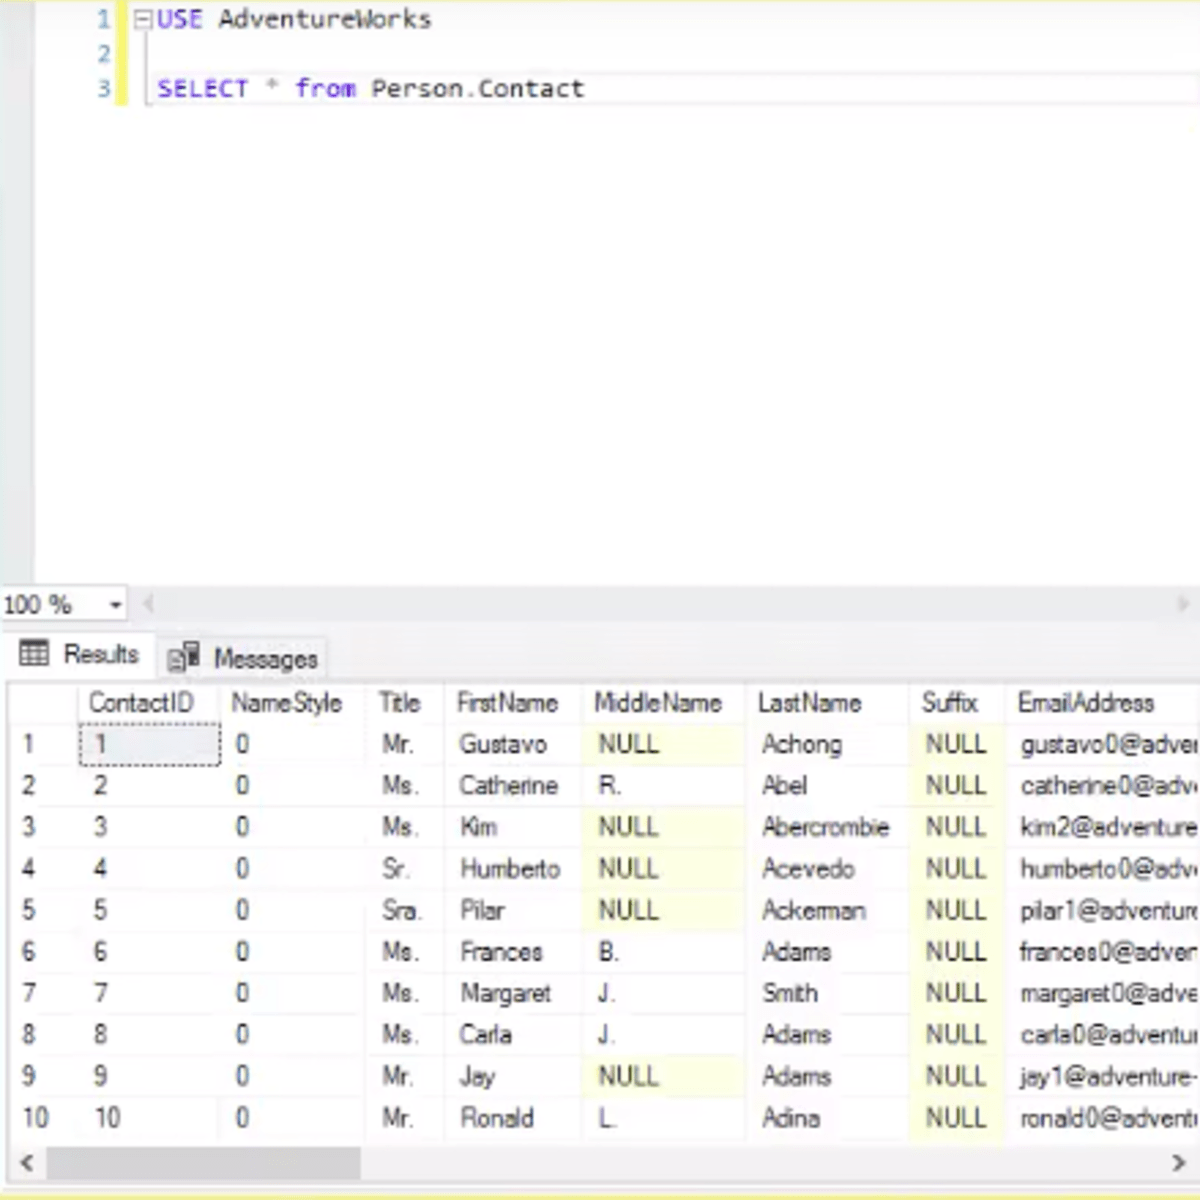1200x1200 pixels.
Task: Select the 'Catherine' first name cell
Action: [513, 786]
